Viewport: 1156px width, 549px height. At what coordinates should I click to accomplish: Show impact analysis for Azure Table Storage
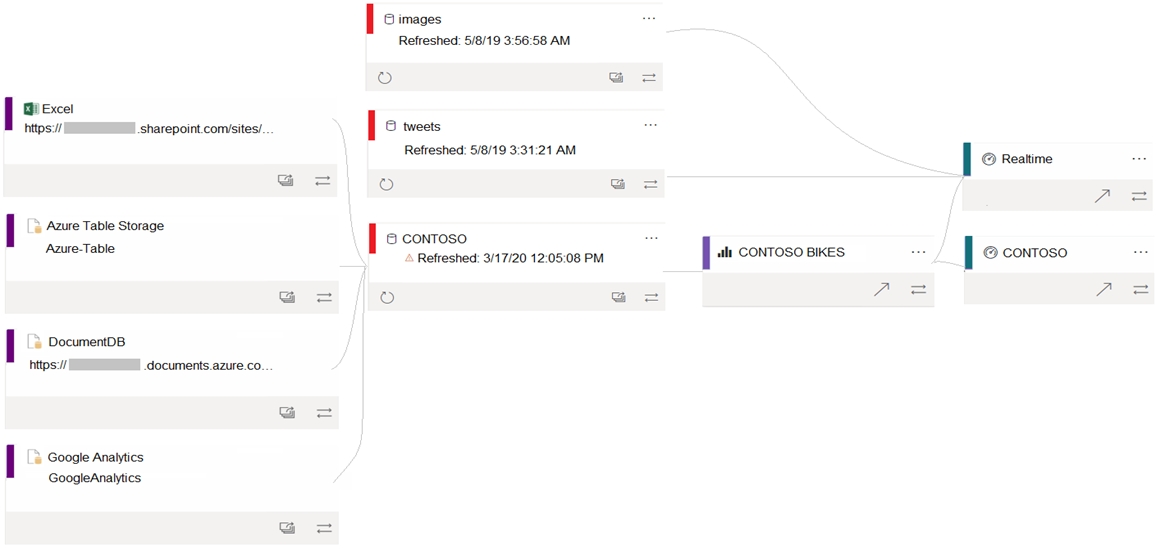click(x=287, y=297)
